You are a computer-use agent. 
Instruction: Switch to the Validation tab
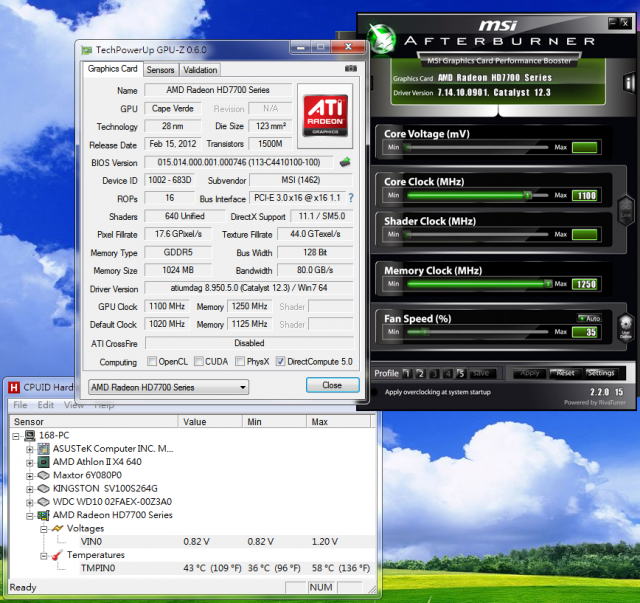pyautogui.click(x=200, y=70)
